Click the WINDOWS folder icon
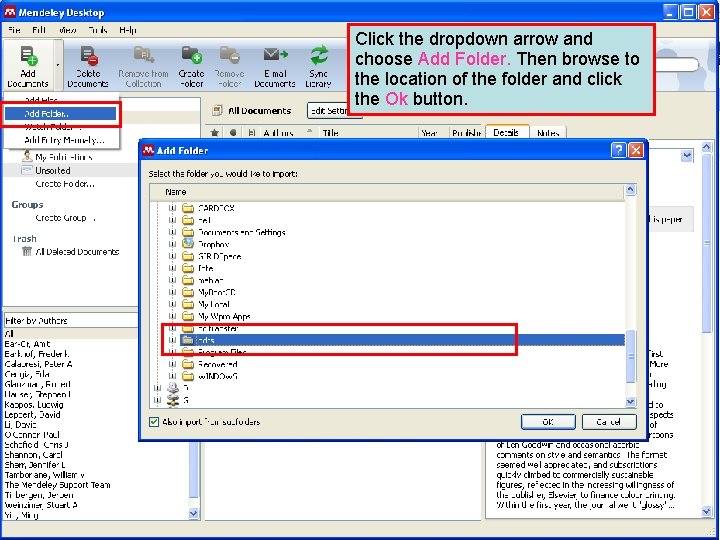Viewport: 720px width, 540px height. point(187,376)
